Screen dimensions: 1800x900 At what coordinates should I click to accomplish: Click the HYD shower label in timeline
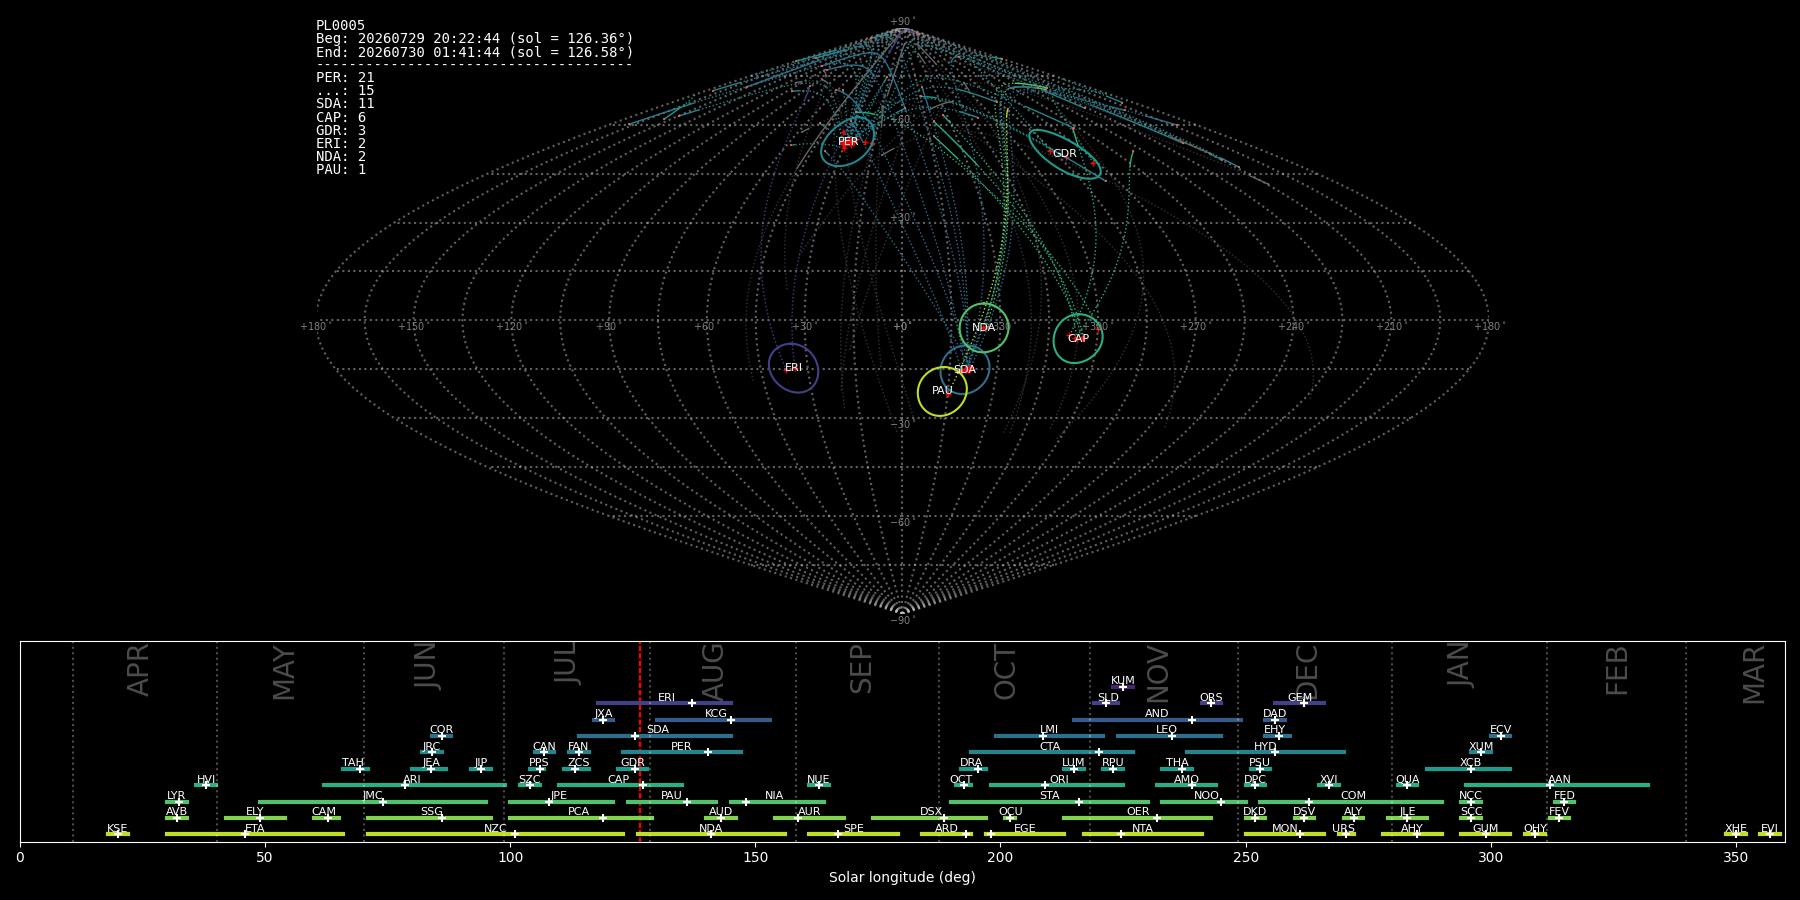1265,747
